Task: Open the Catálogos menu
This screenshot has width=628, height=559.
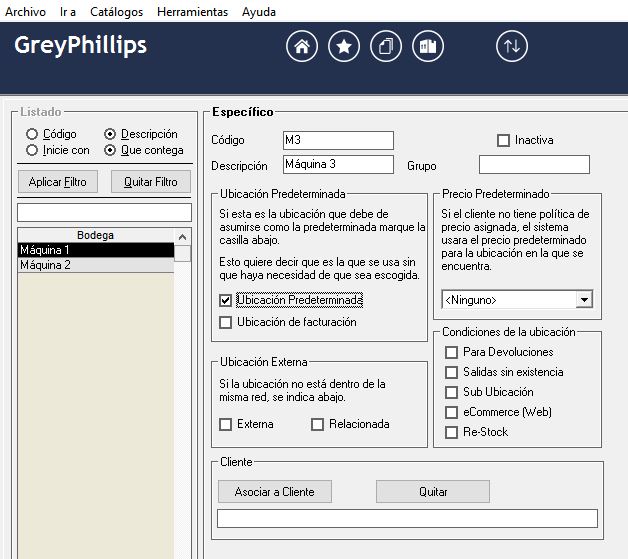Action: tap(116, 12)
